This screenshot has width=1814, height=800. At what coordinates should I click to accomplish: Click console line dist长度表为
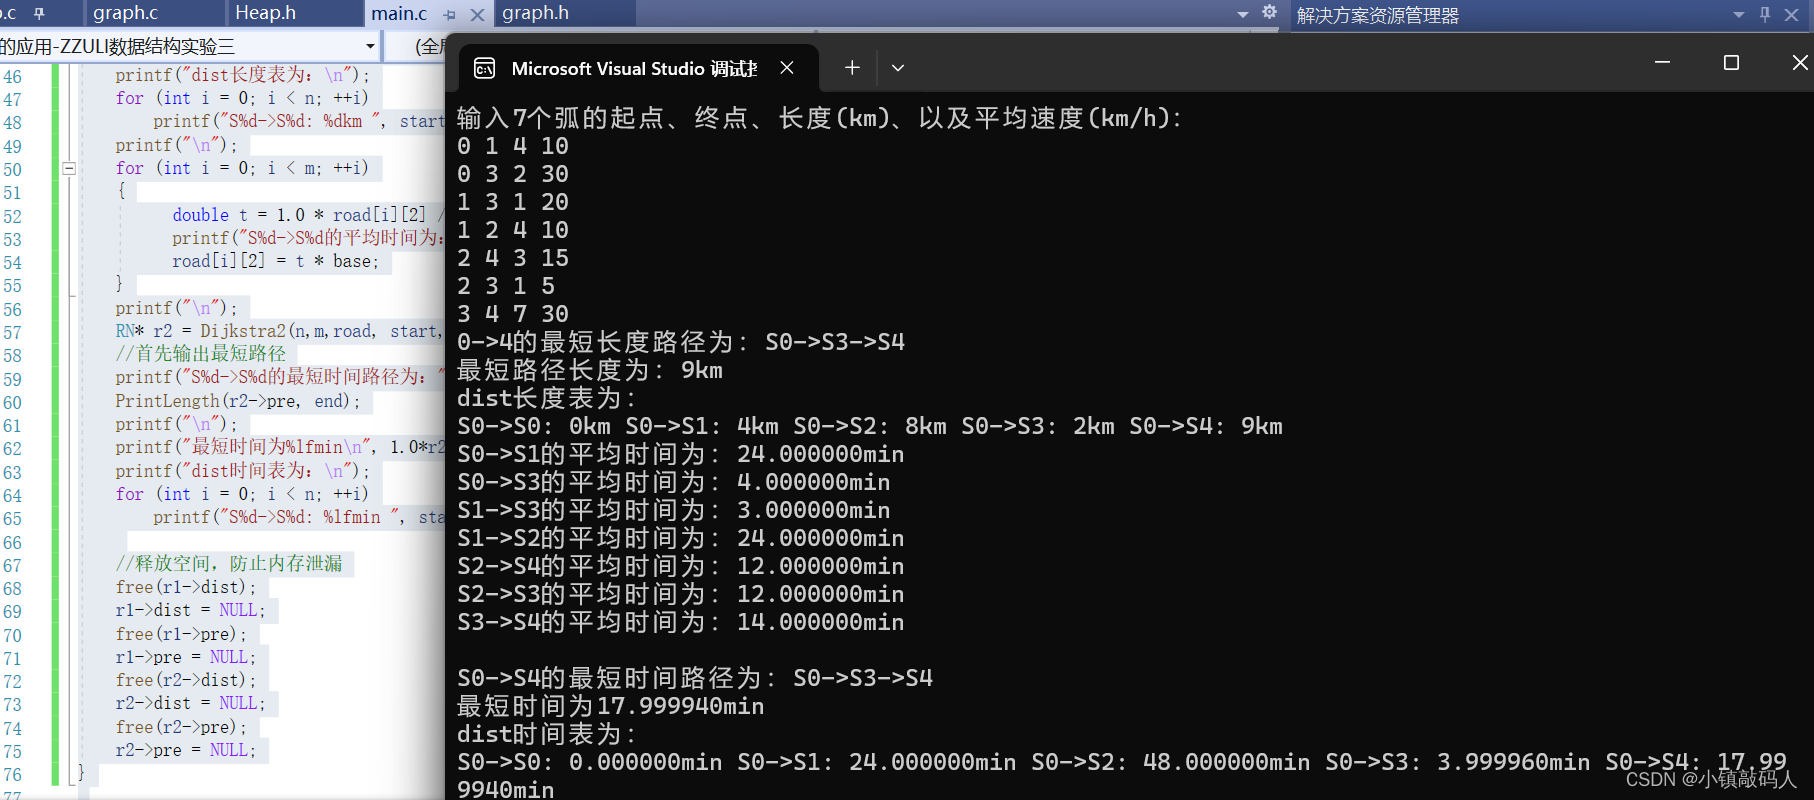[x=547, y=398]
